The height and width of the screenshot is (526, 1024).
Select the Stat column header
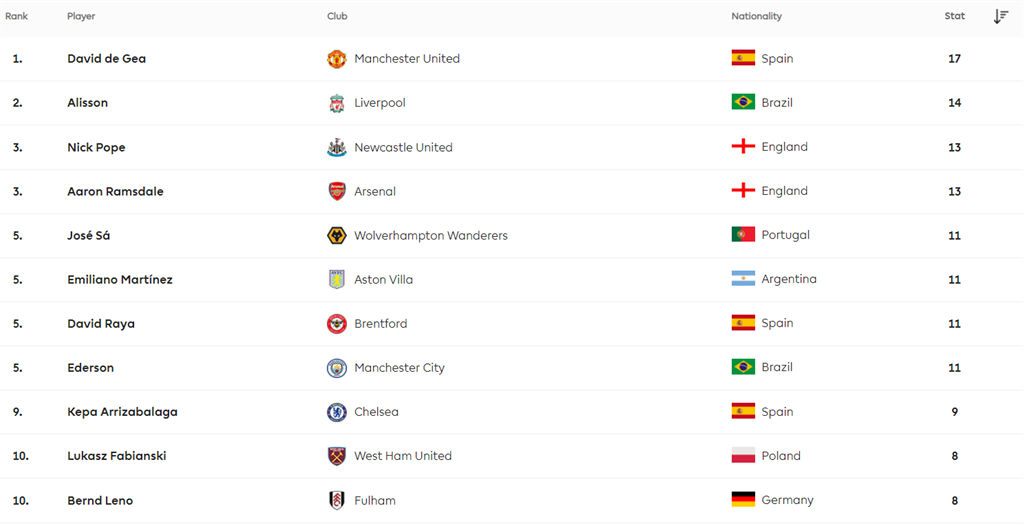[955, 16]
